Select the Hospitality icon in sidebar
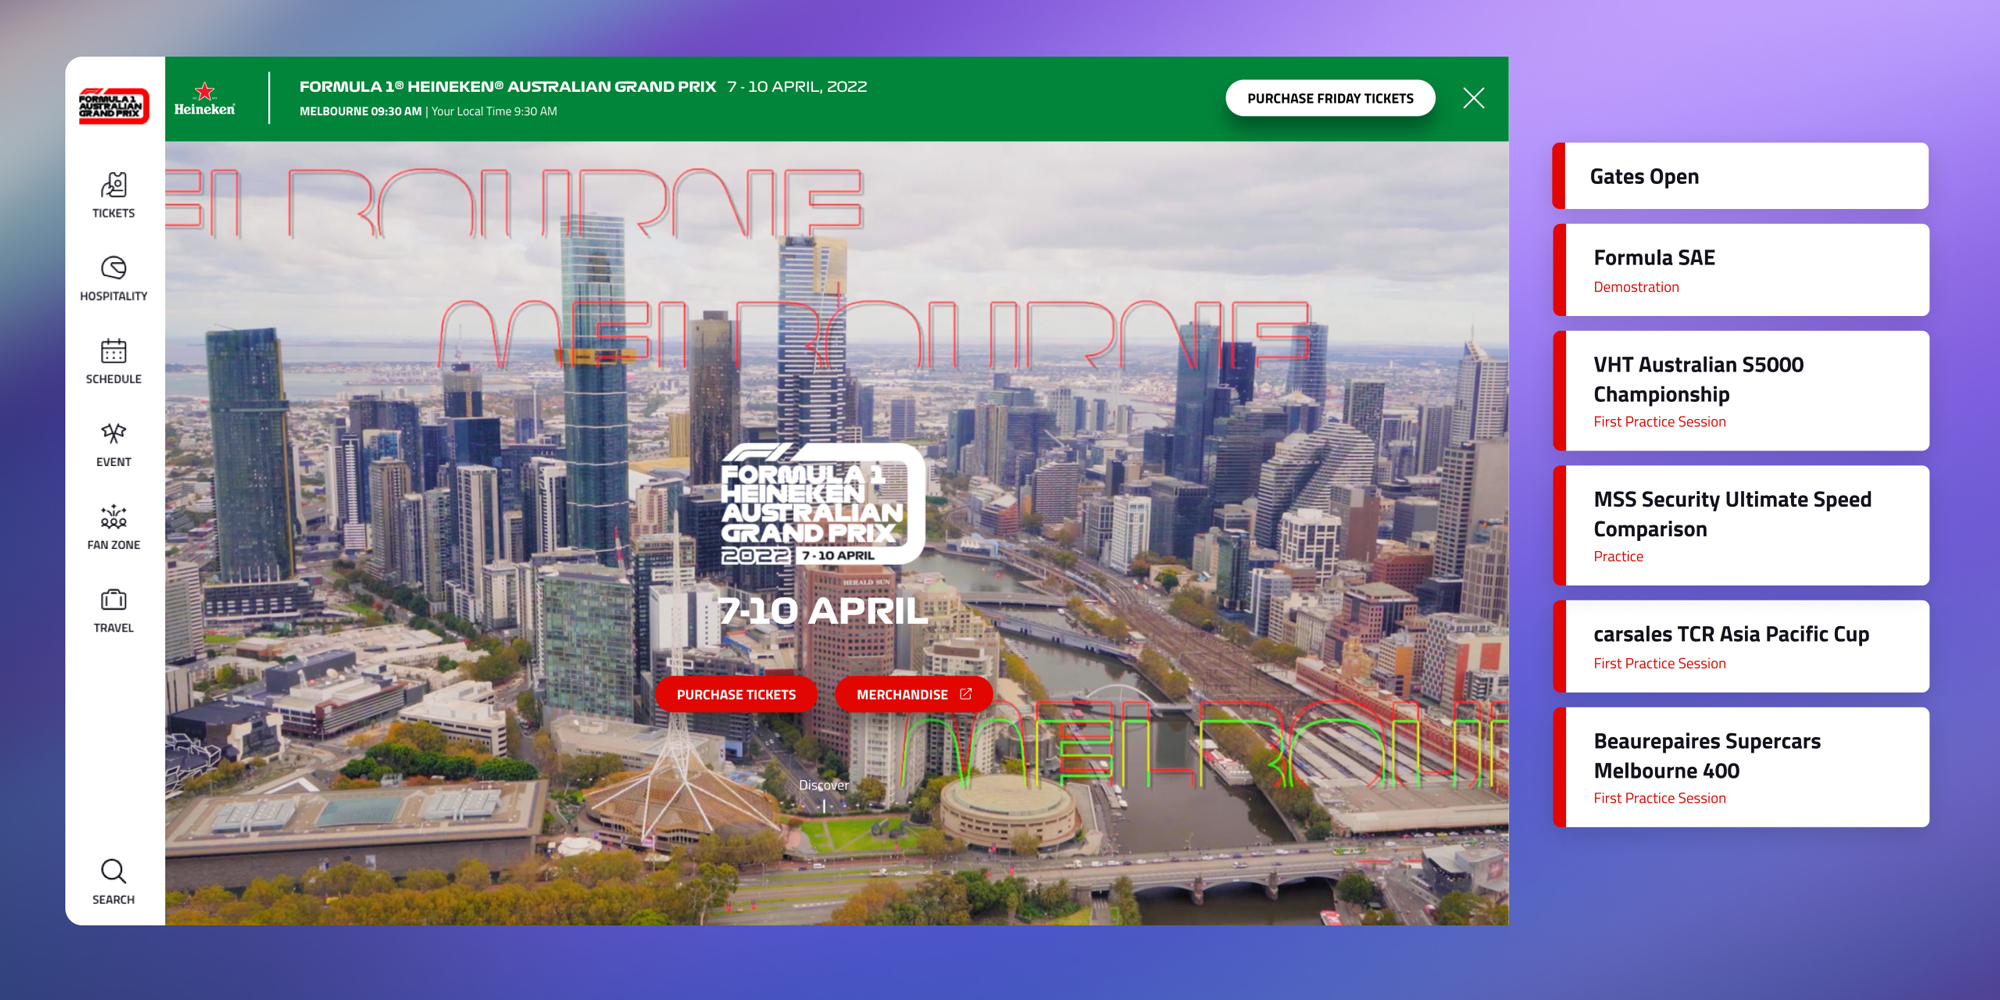Viewport: 2000px width, 1000px height. point(114,277)
